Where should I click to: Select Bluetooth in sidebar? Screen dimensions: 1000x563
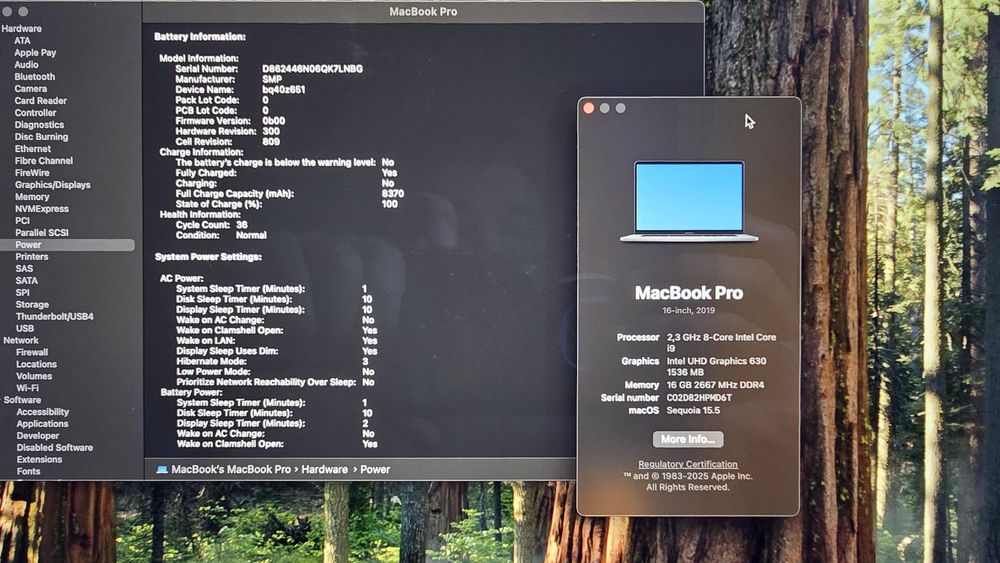(34, 77)
